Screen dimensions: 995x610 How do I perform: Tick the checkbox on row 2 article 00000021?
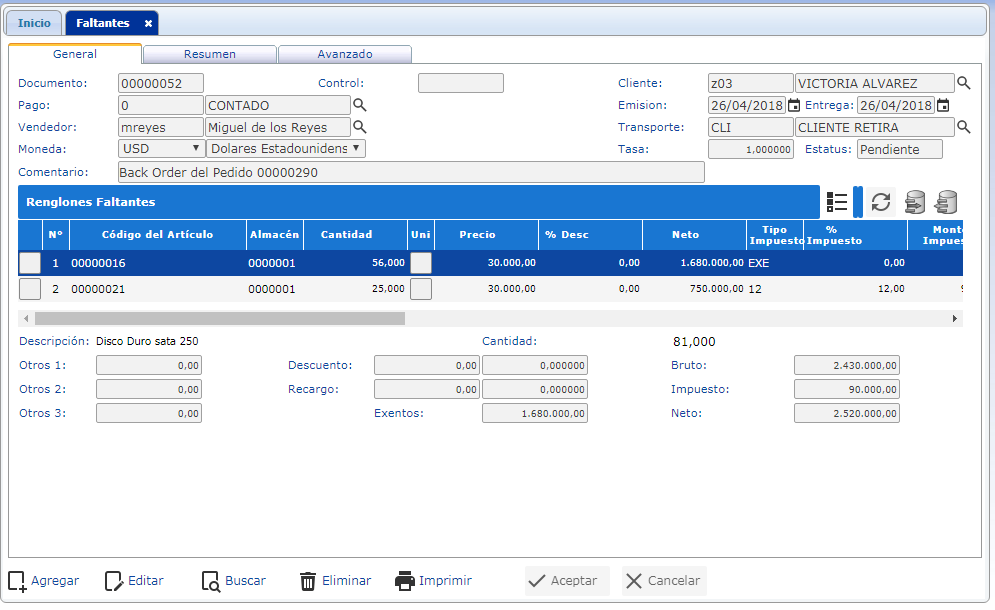(x=30, y=289)
